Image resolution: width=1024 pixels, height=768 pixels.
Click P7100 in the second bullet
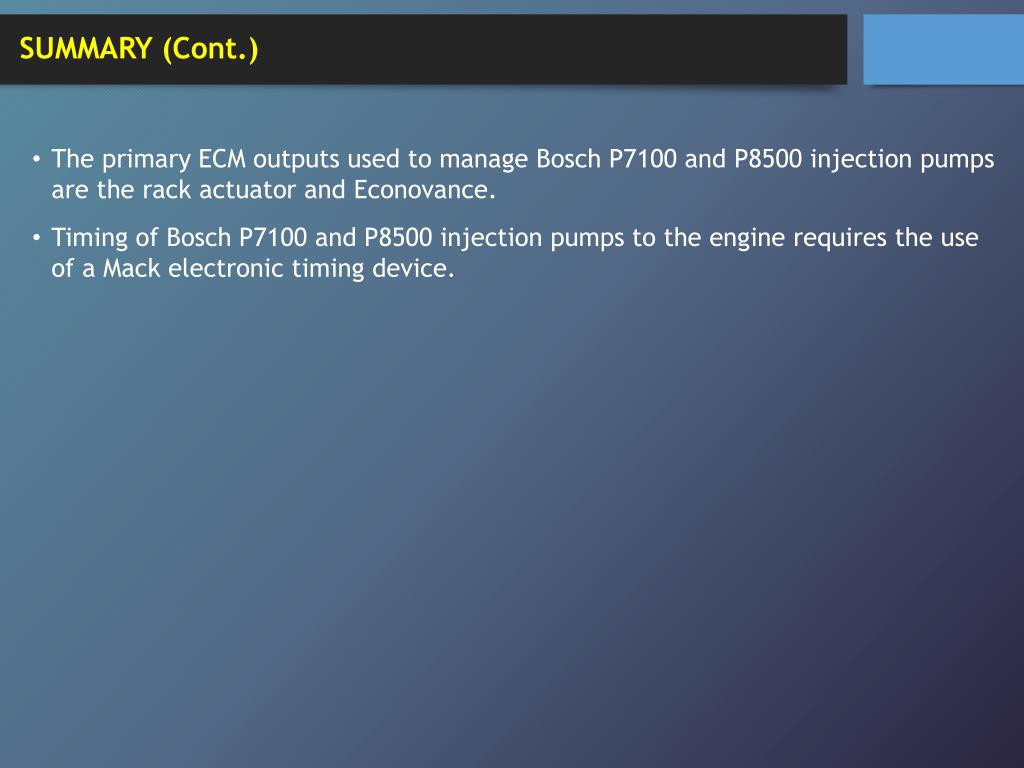click(x=273, y=237)
